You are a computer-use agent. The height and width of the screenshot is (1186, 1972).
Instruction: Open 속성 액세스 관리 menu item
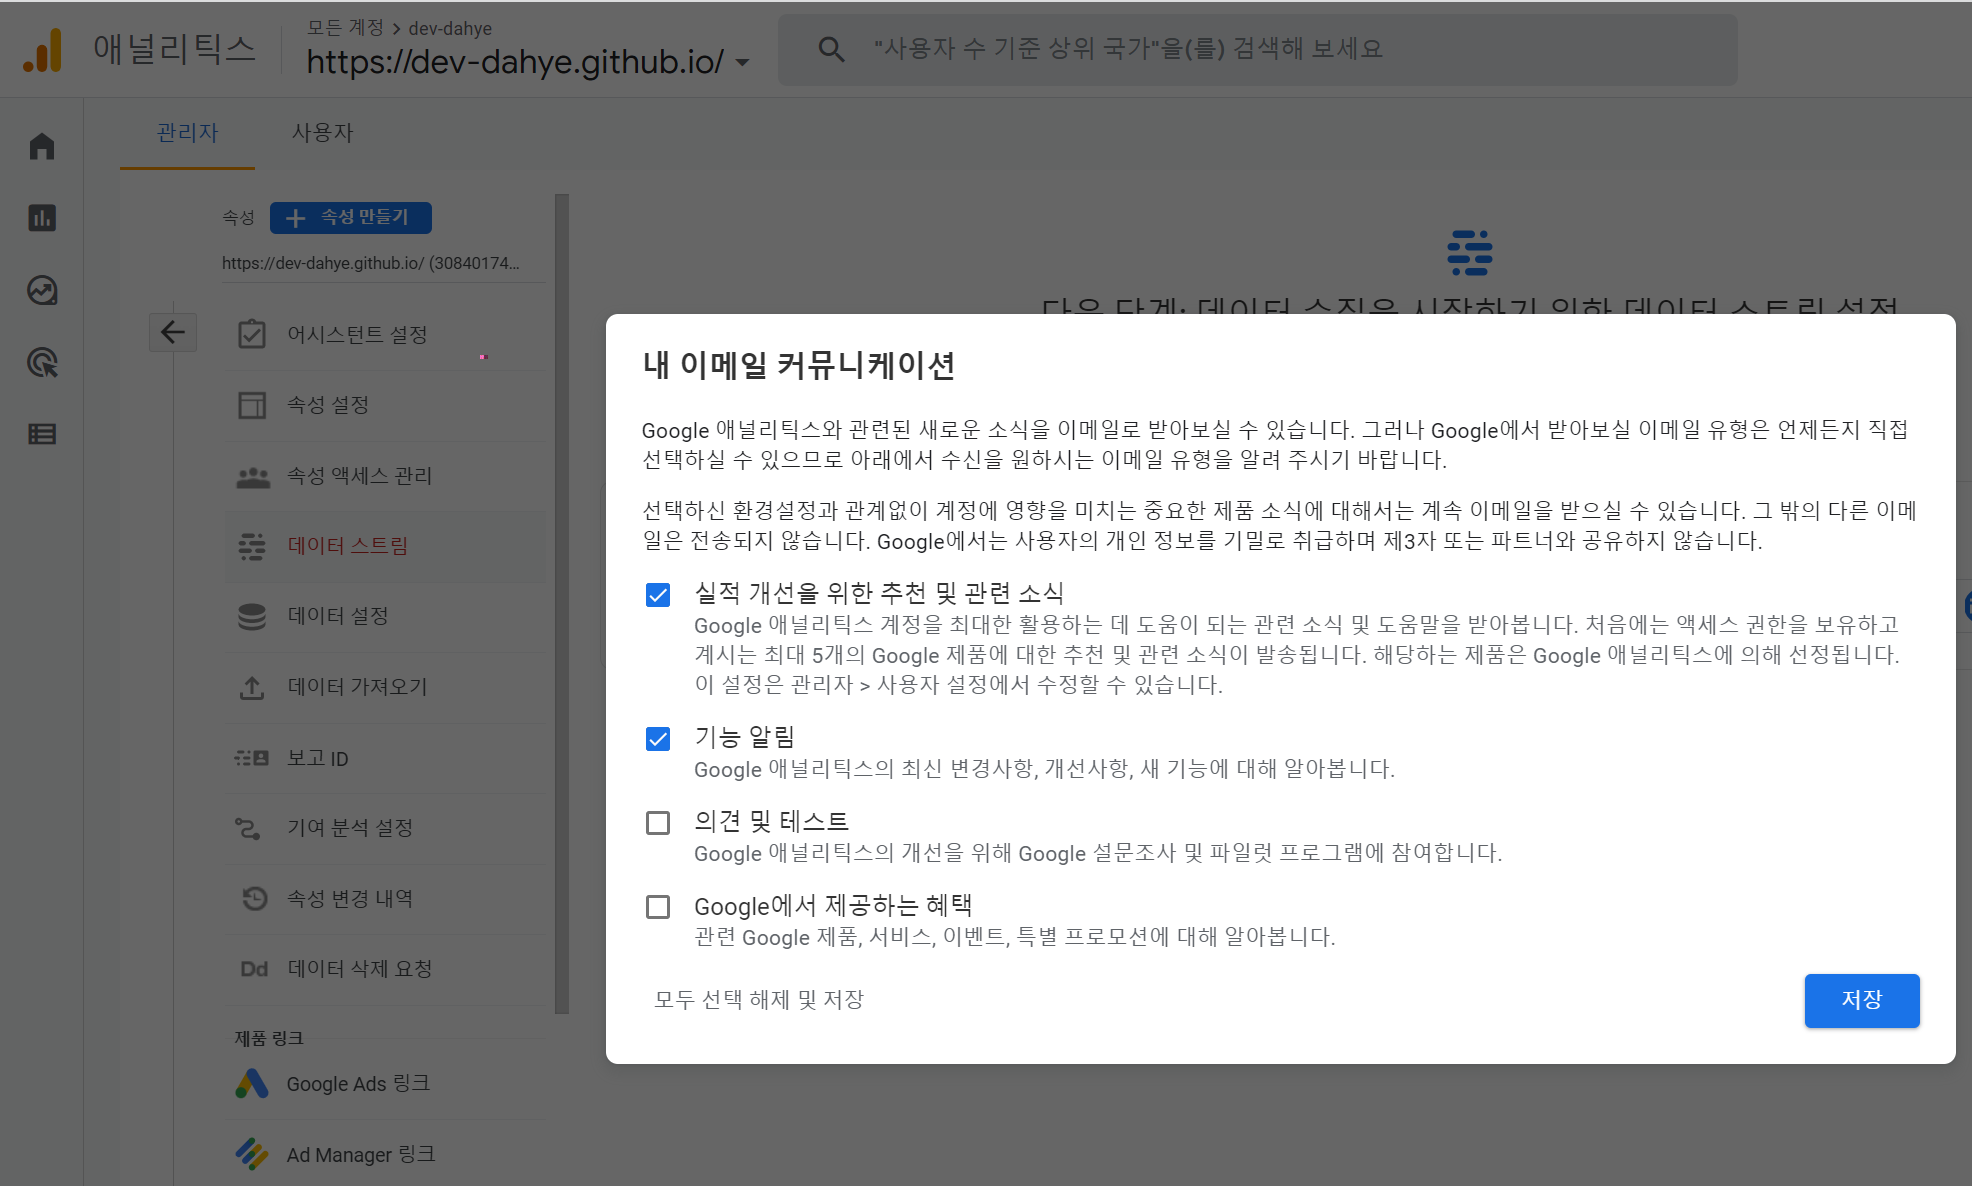[385, 476]
